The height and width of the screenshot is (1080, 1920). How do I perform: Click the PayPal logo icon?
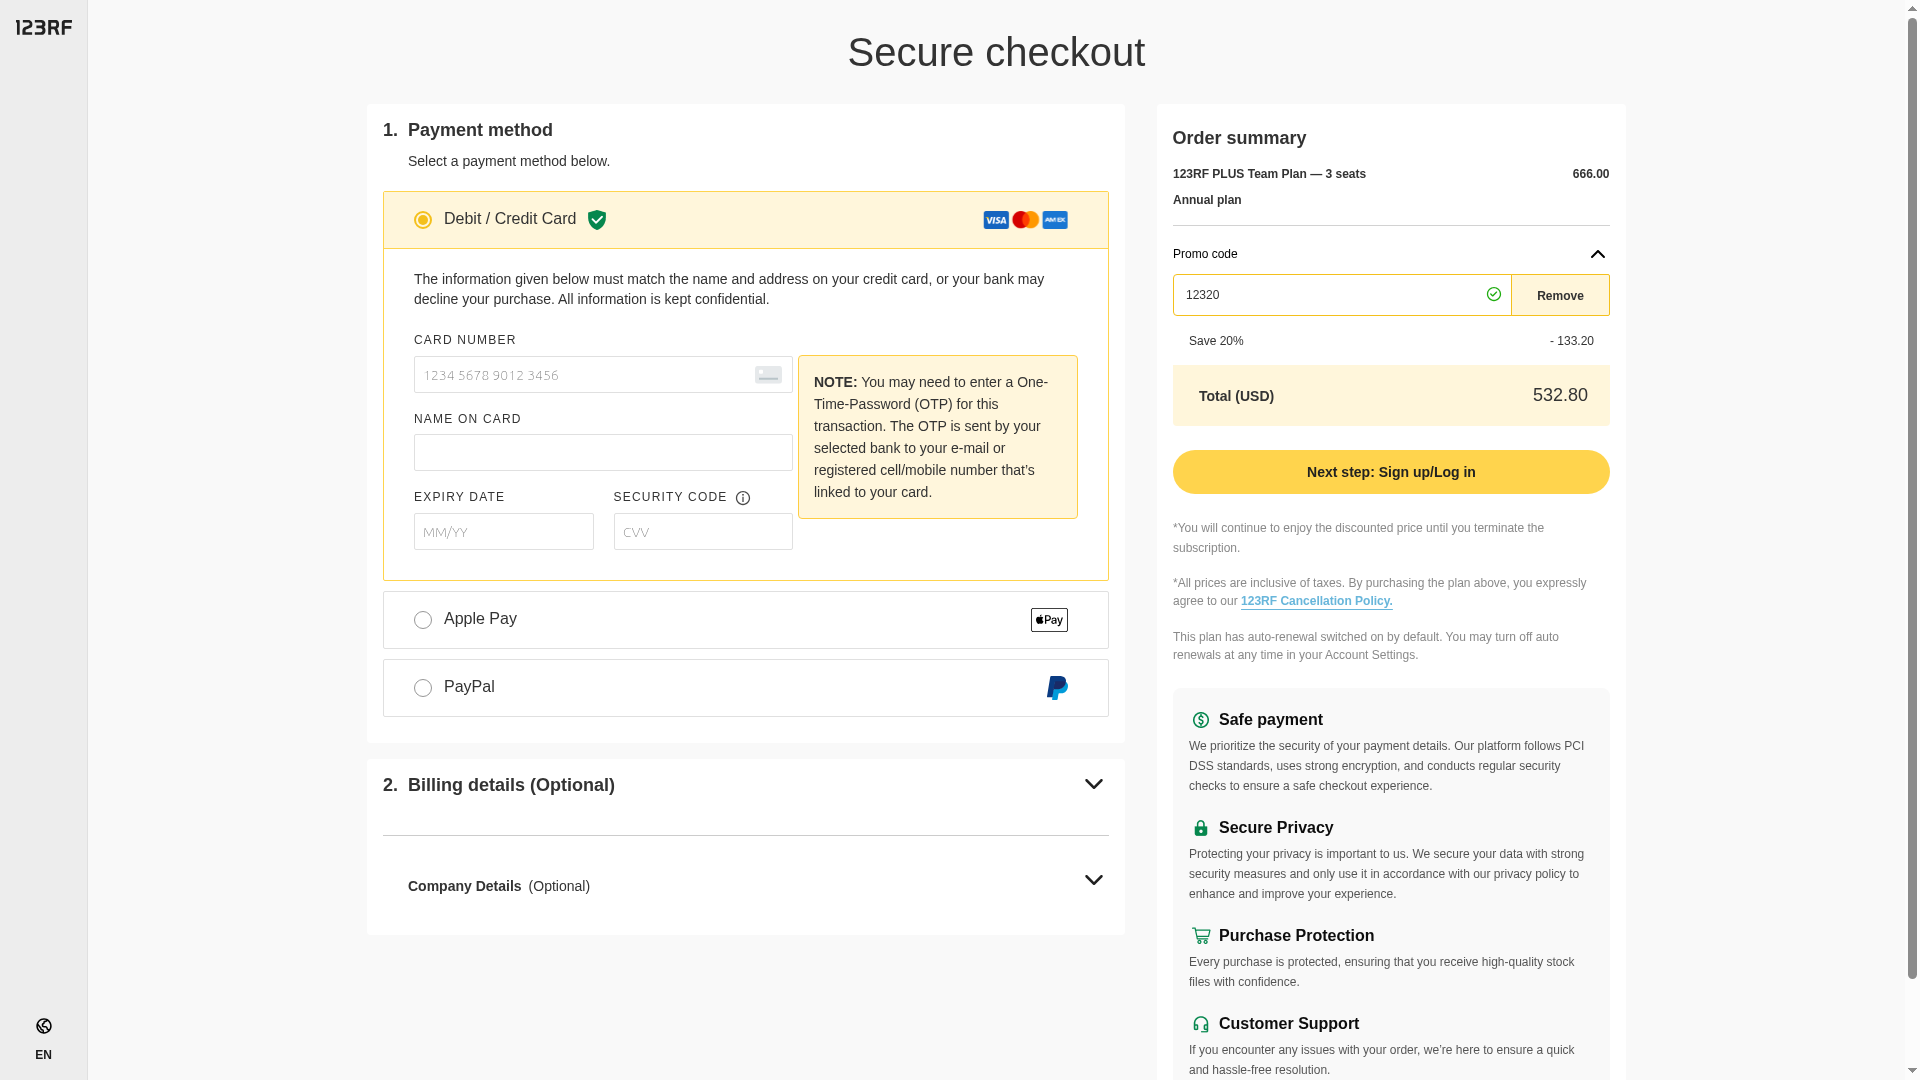coord(1057,688)
